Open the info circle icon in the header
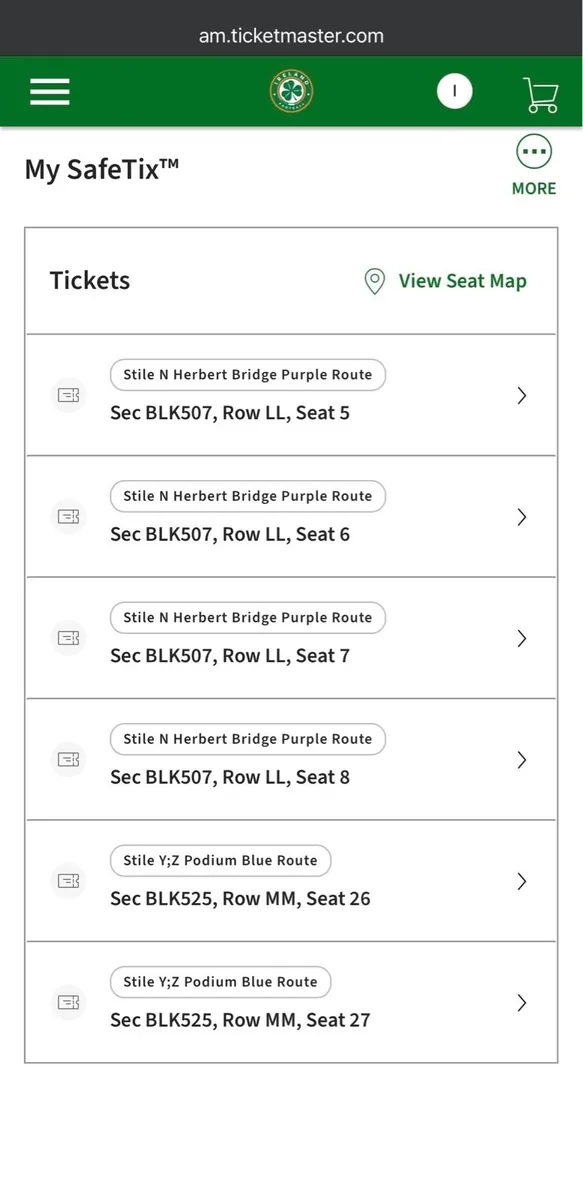The width and height of the screenshot is (583, 1200). [x=455, y=90]
